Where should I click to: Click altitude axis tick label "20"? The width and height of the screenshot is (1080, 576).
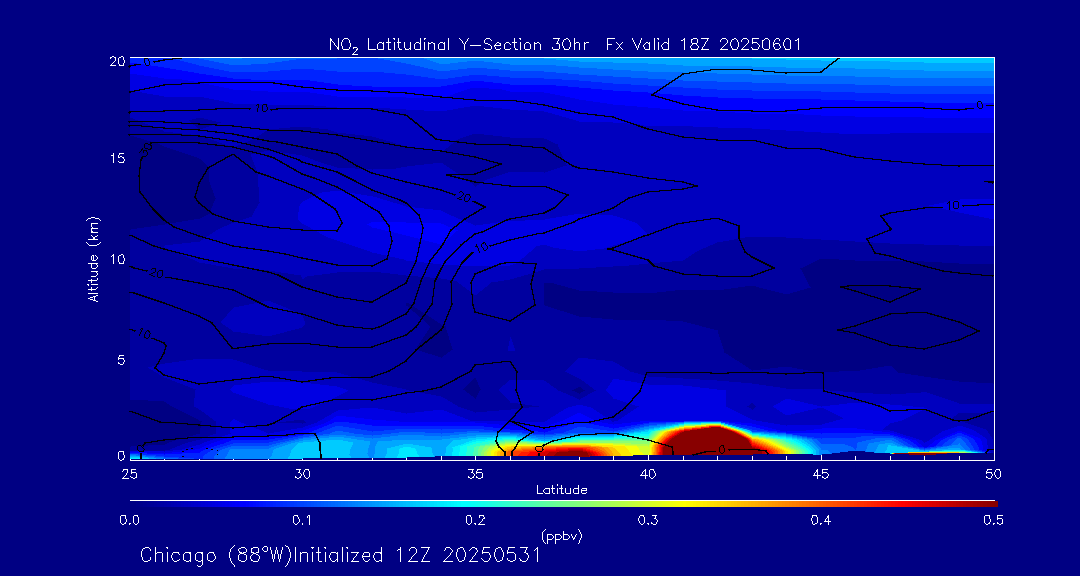click(118, 61)
